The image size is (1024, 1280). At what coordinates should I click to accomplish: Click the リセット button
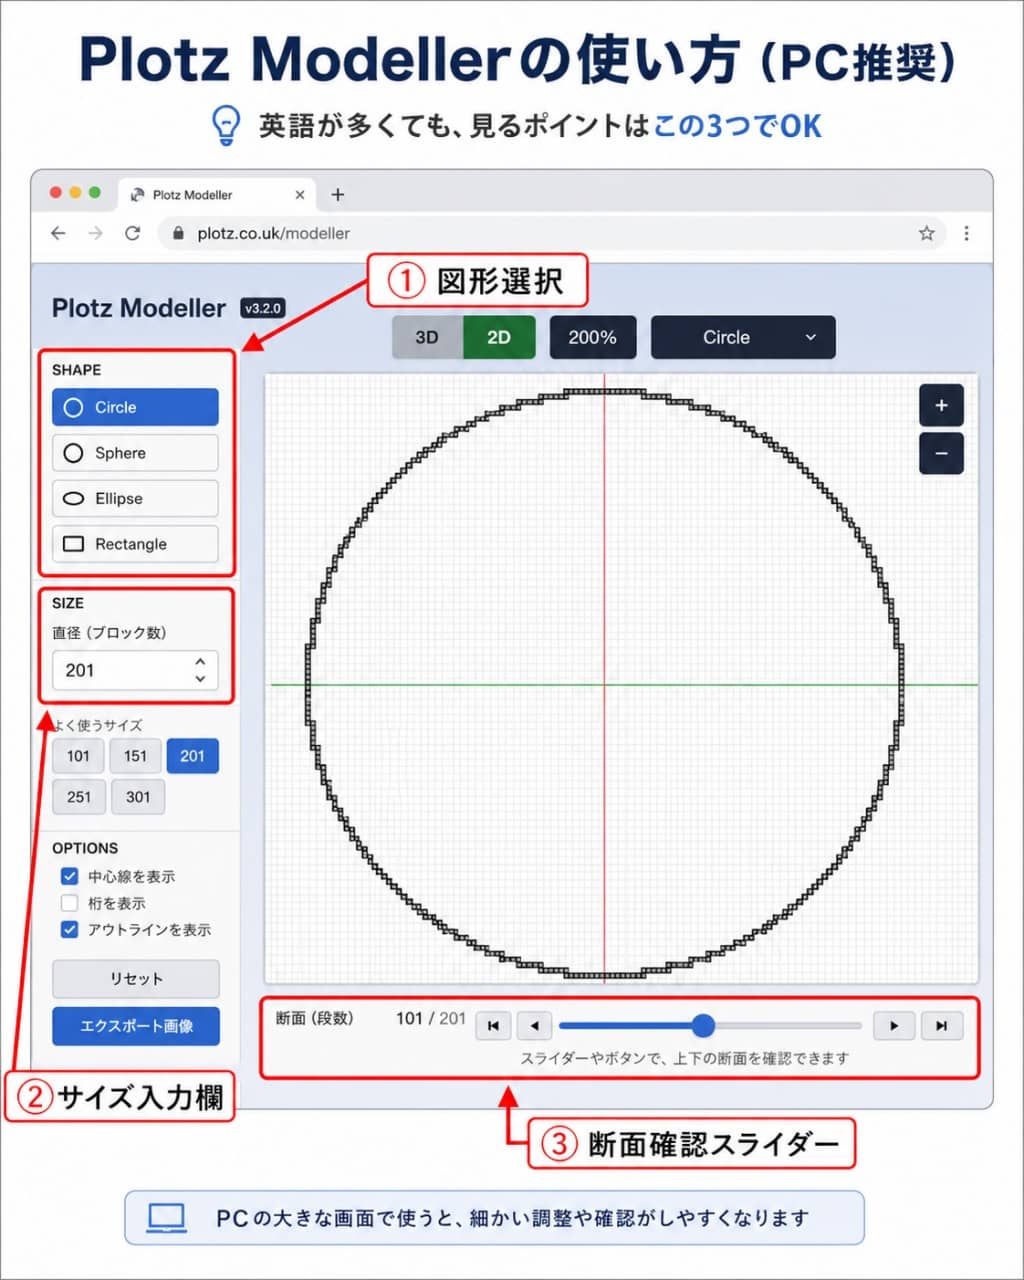pyautogui.click(x=136, y=979)
